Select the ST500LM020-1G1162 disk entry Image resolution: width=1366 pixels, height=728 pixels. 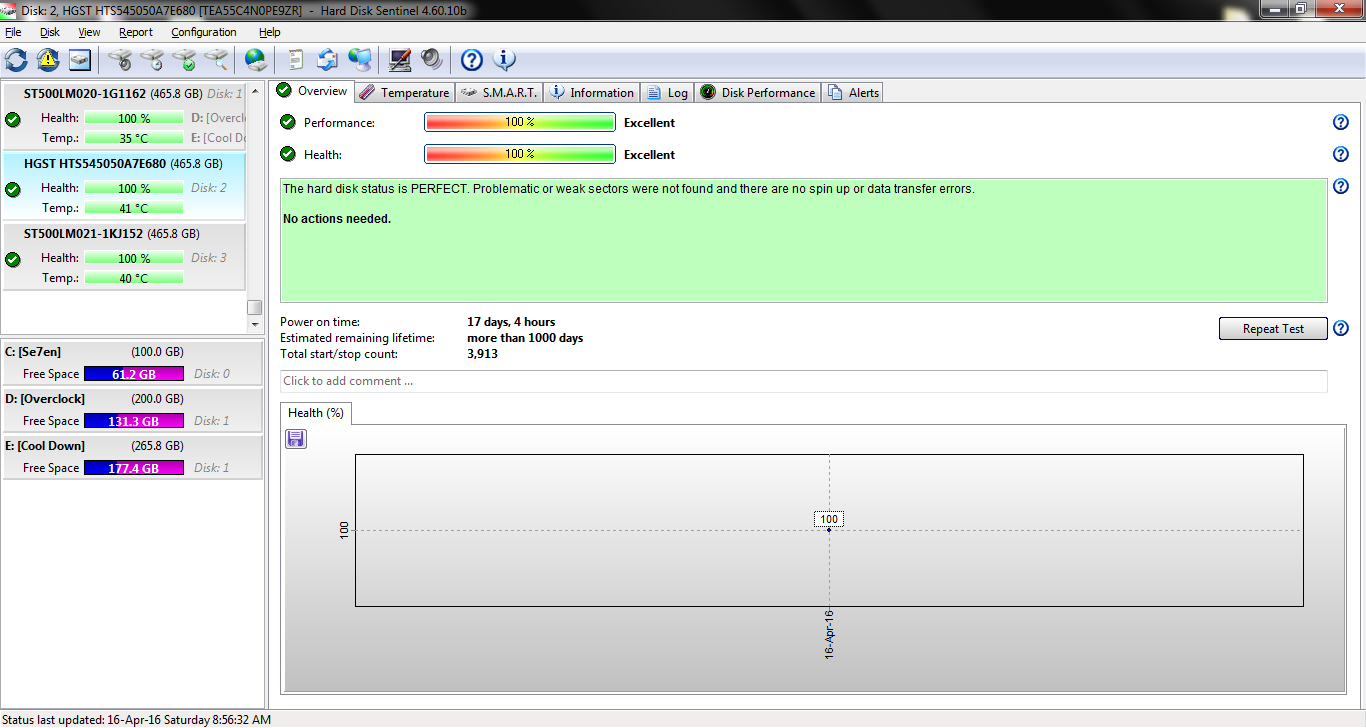pyautogui.click(x=124, y=116)
